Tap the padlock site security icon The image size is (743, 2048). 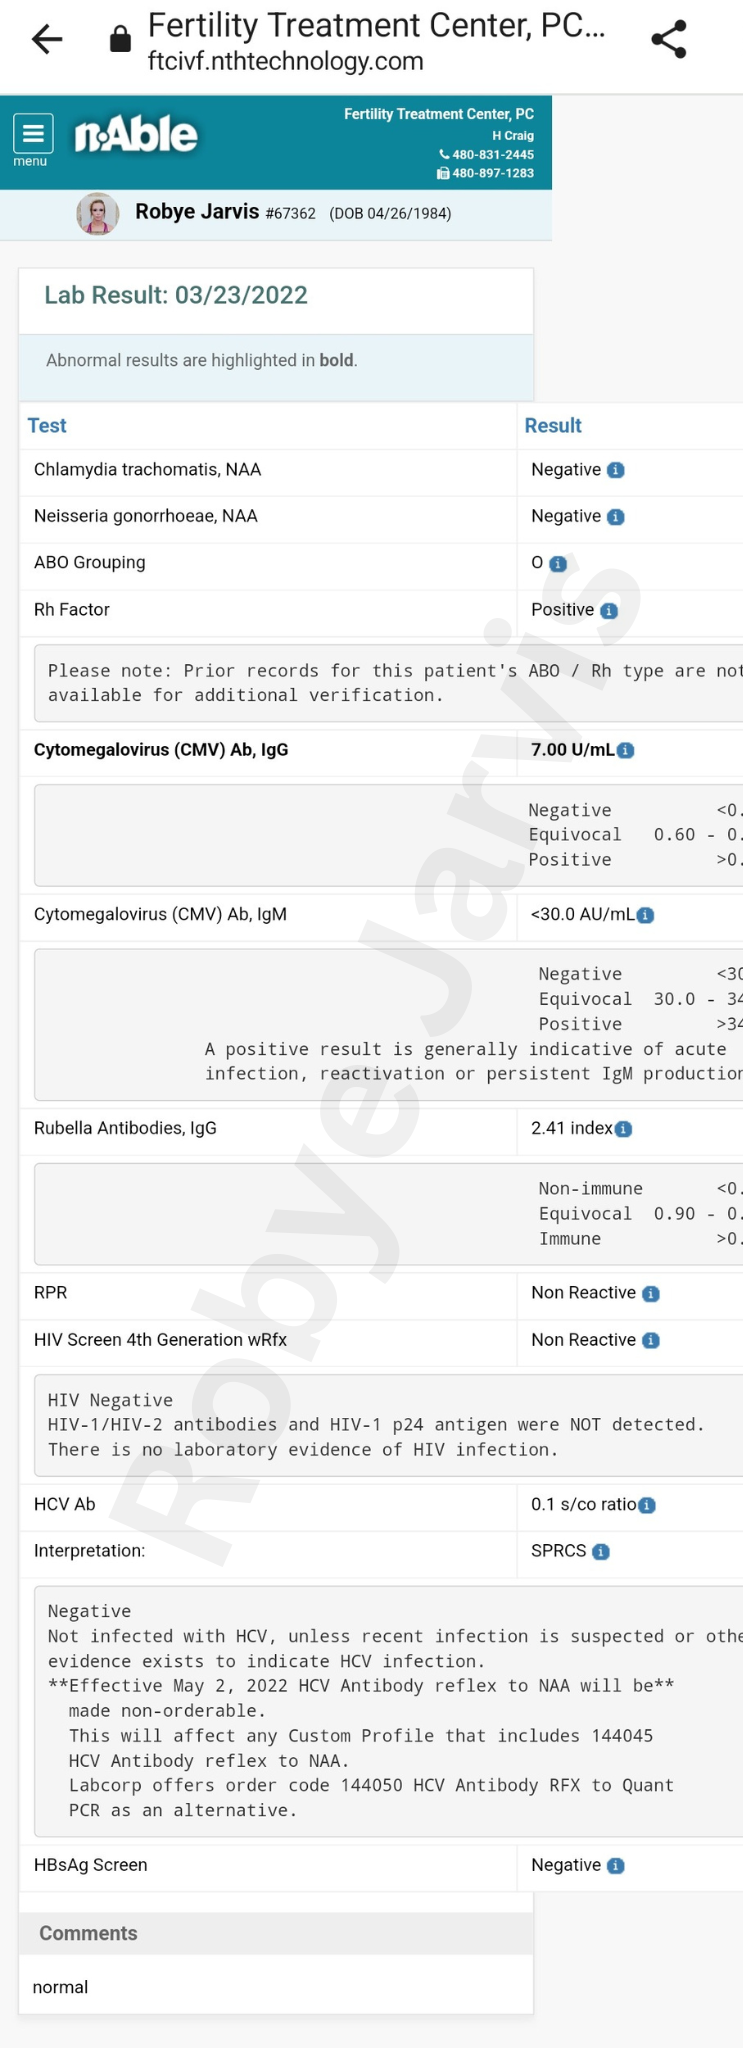120,40
